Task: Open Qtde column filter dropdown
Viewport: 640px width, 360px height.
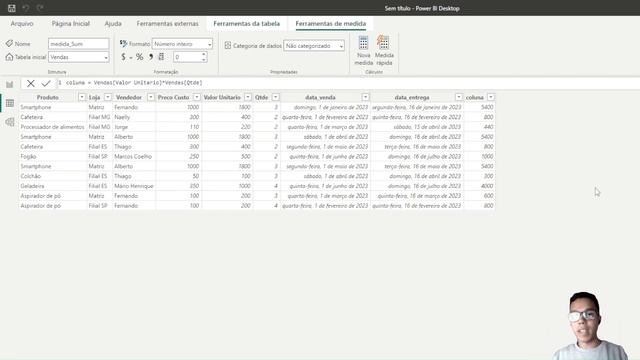Action: 276,97
